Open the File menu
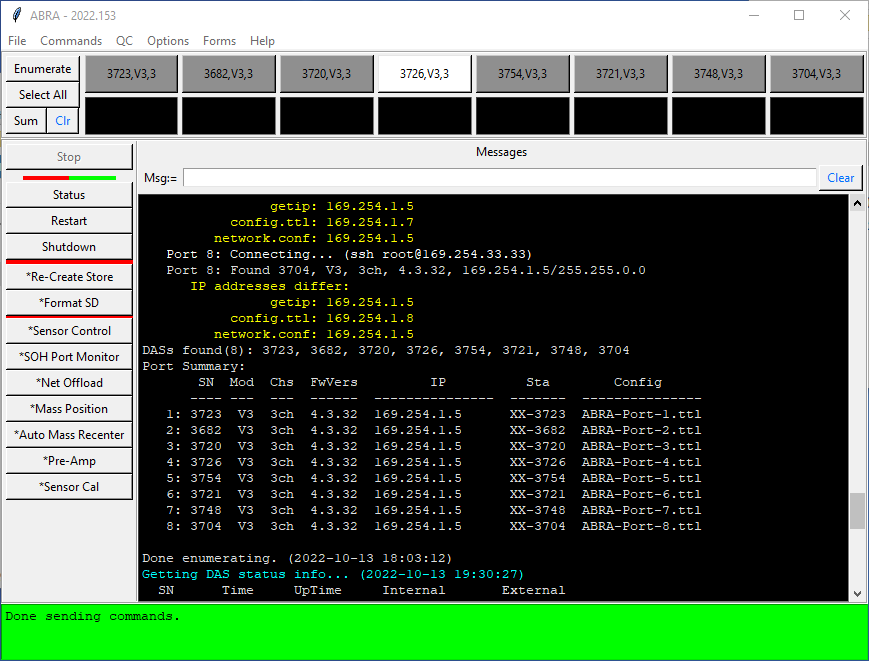The width and height of the screenshot is (869, 661). click(x=17, y=41)
